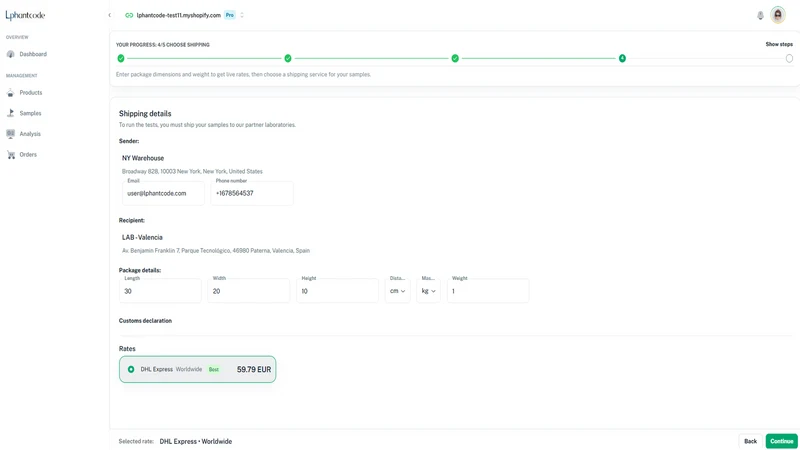
Task: Click the Selected rate DHL Express text
Action: tap(195, 441)
